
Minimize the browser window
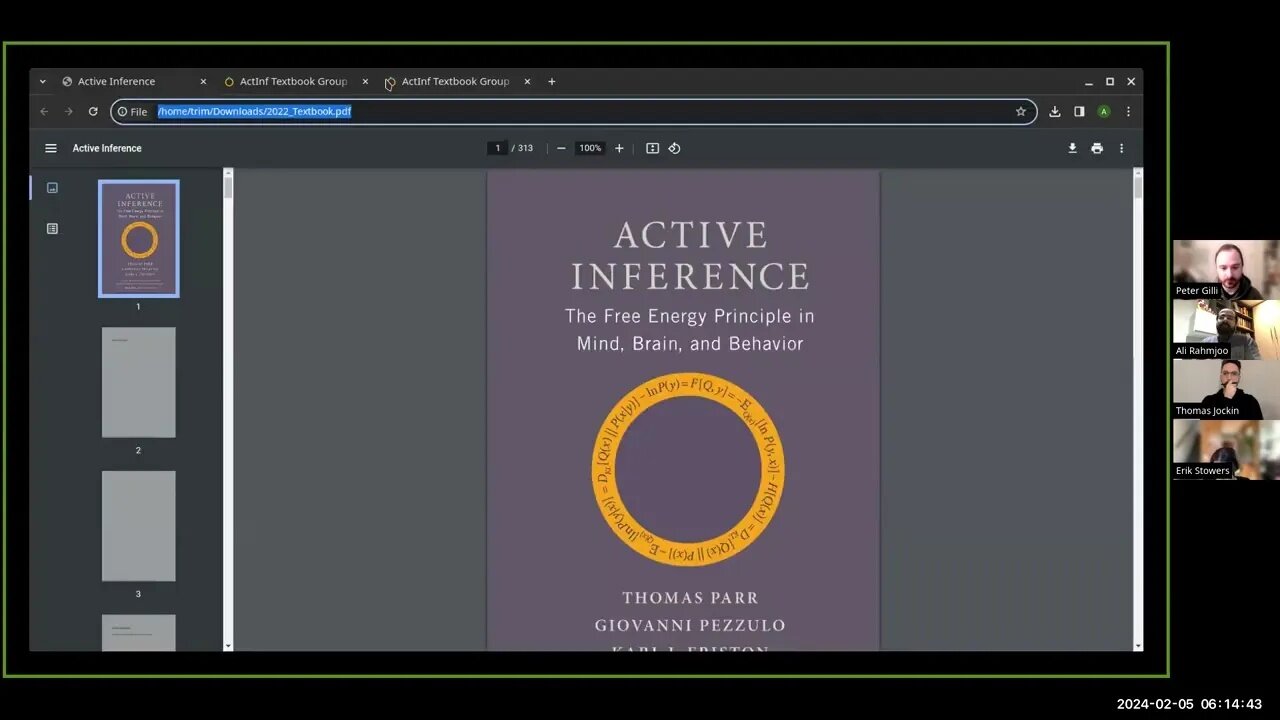click(1088, 81)
